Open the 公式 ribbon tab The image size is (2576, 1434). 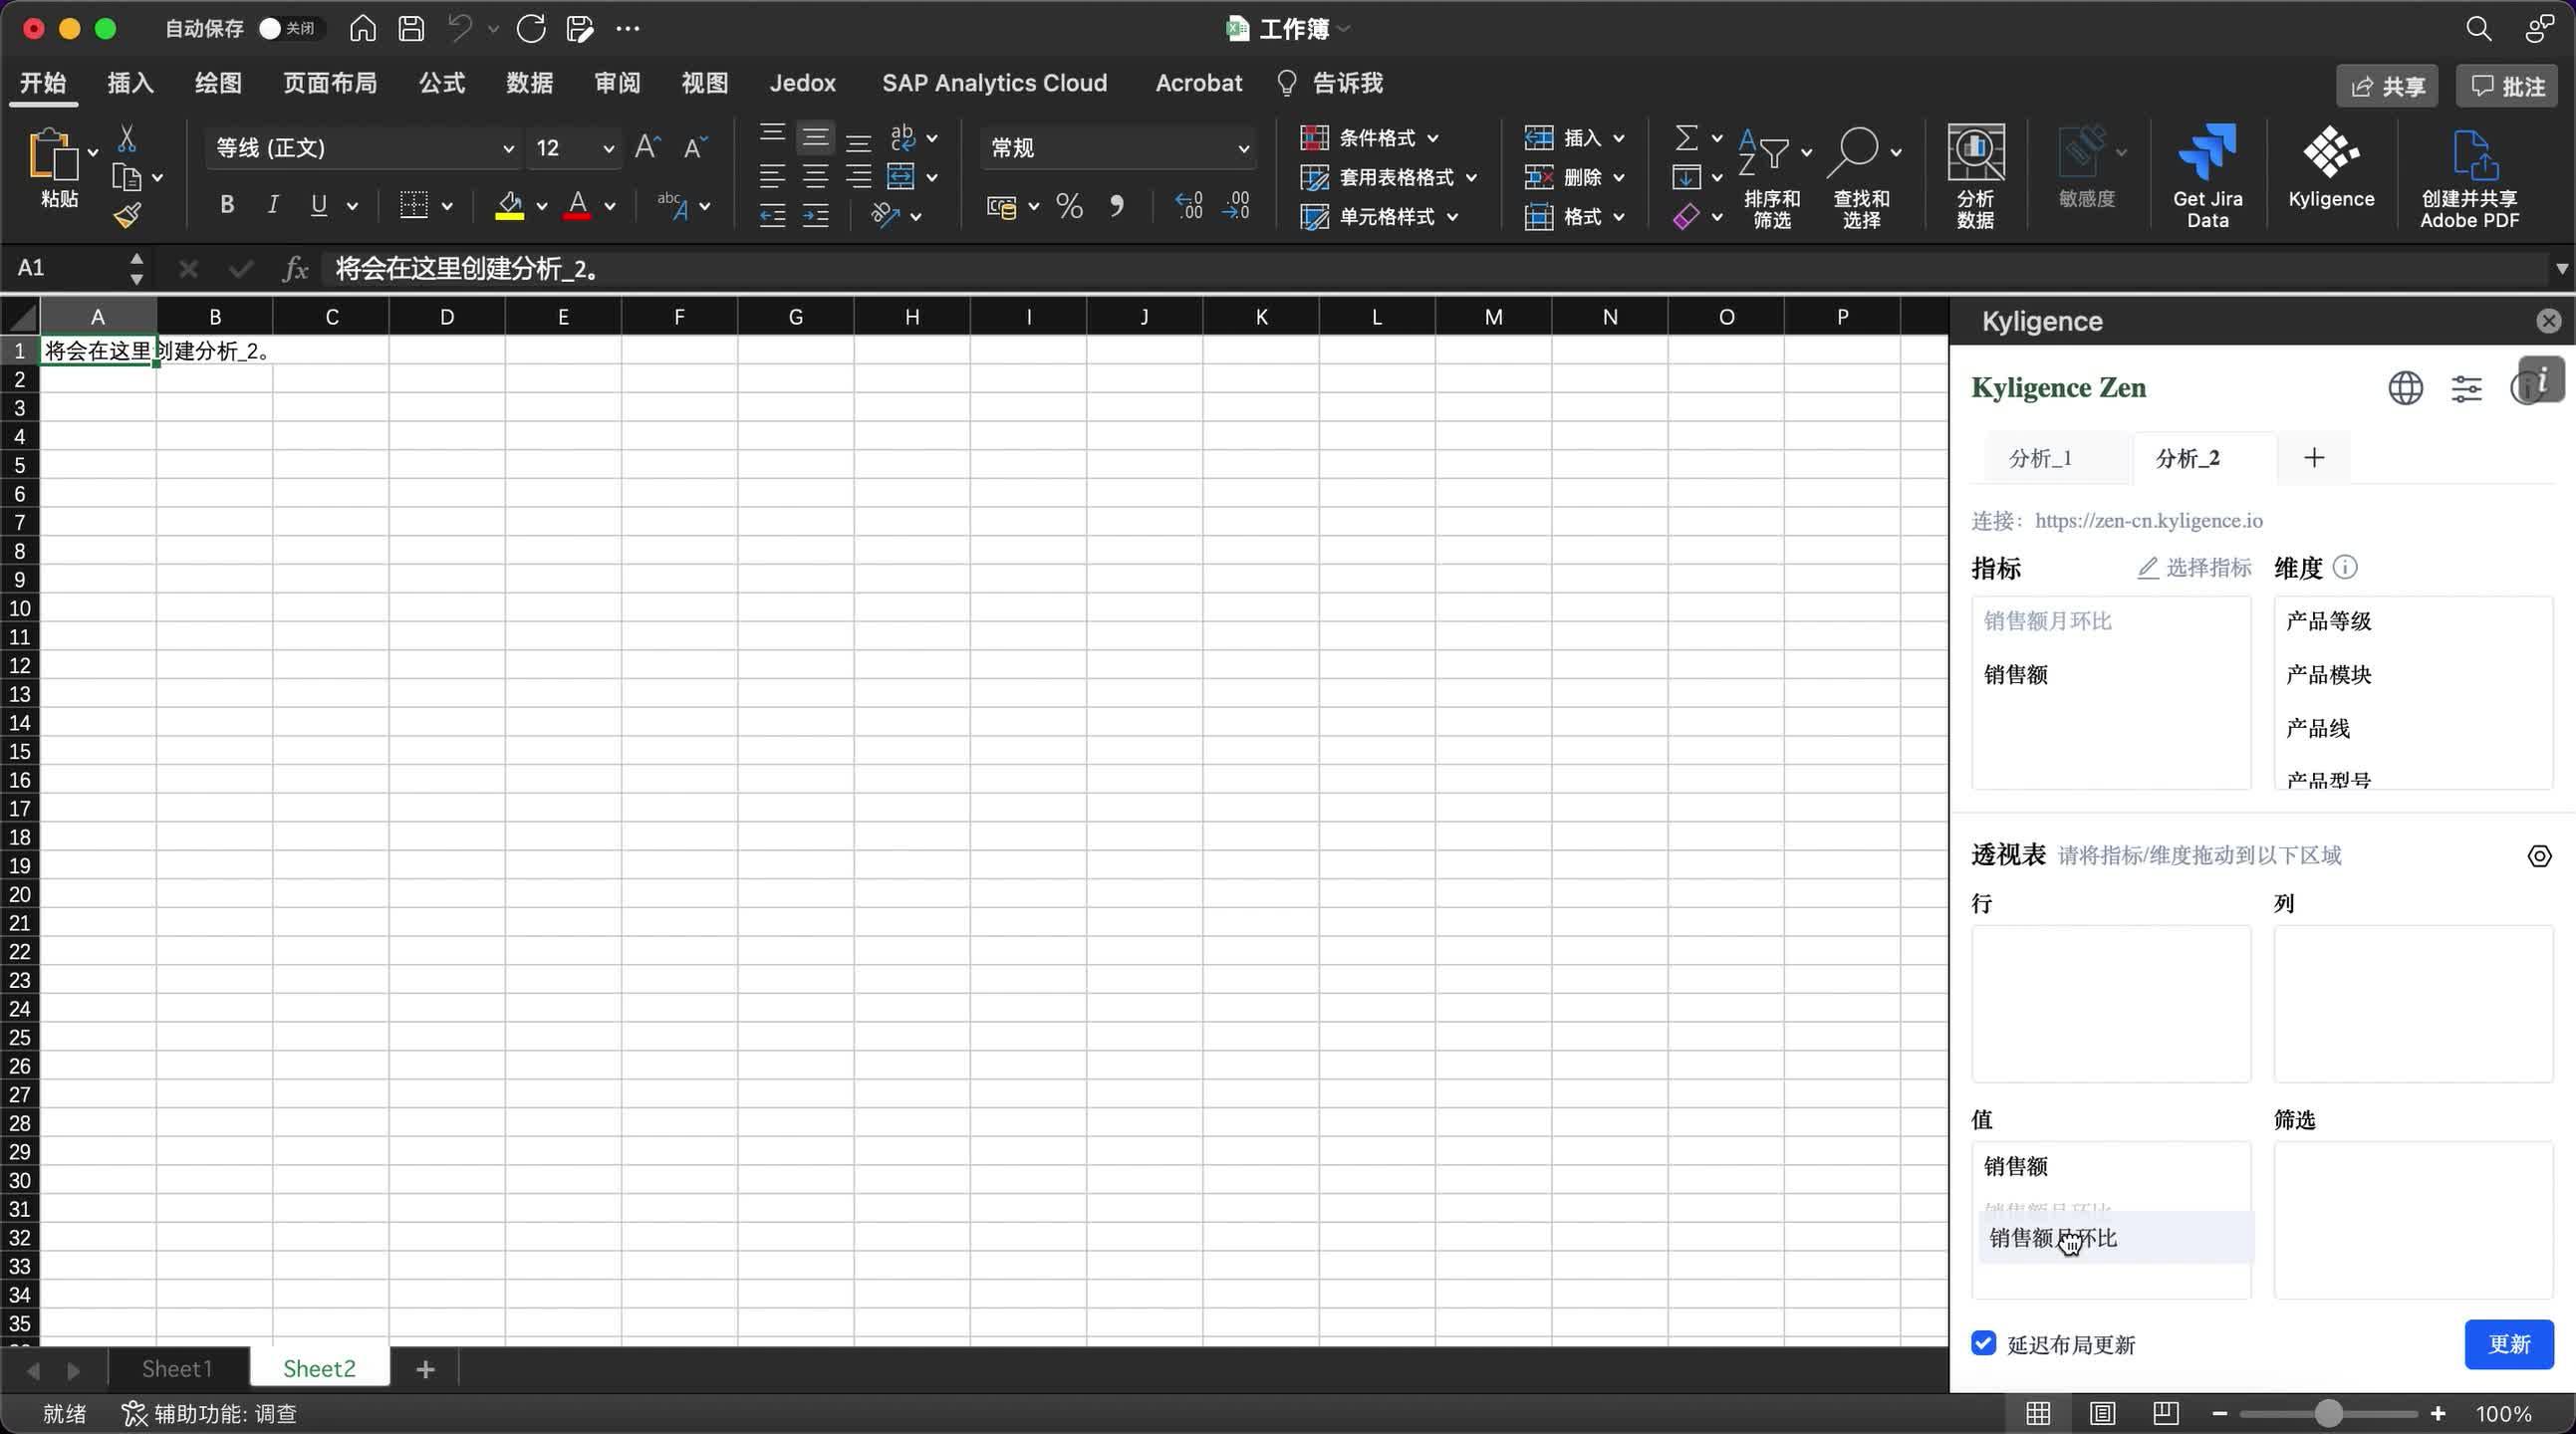(441, 83)
